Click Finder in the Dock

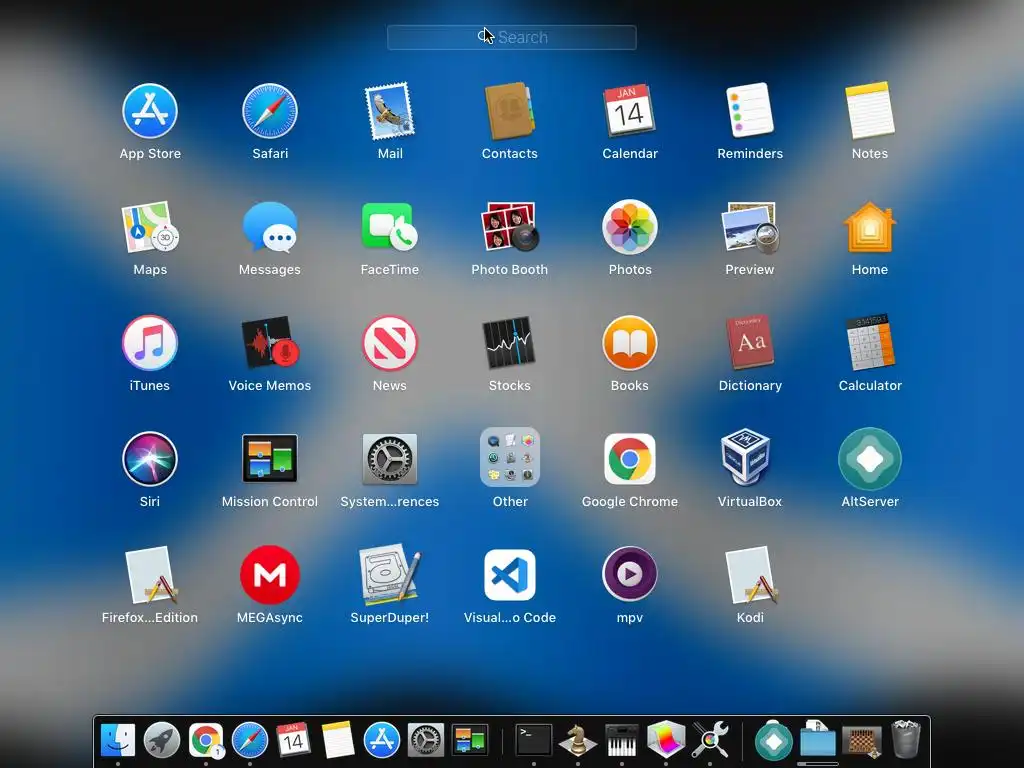pyautogui.click(x=118, y=740)
